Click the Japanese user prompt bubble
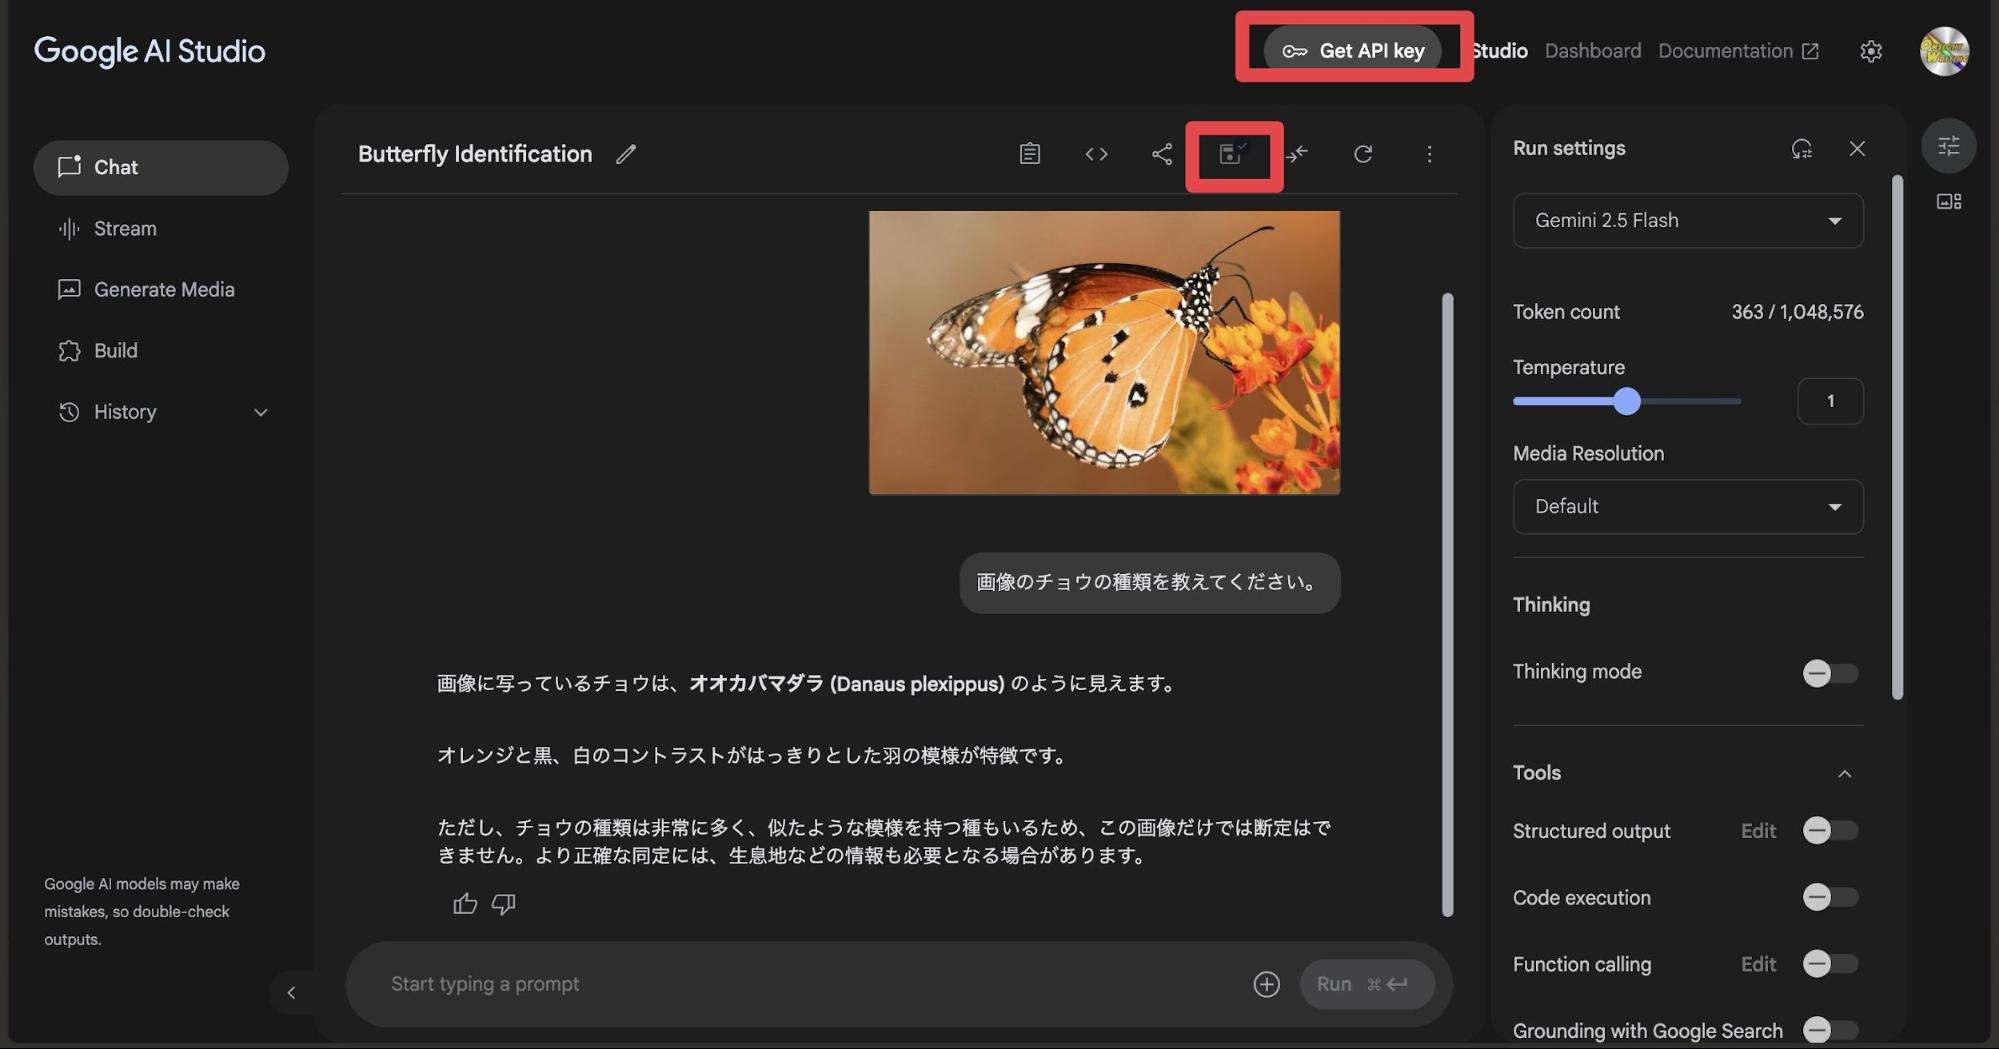 [x=1149, y=582]
